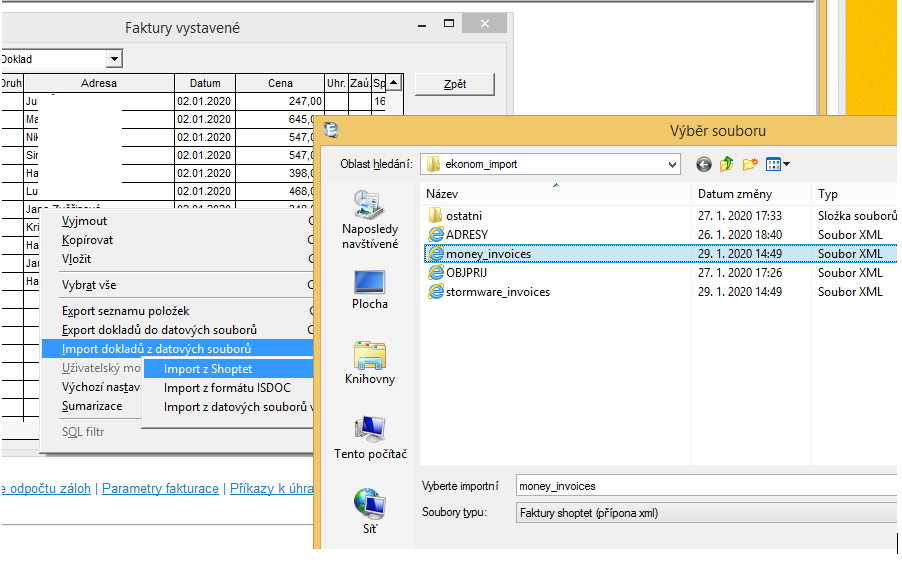Select invoice row with price 247,00
The width and height of the screenshot is (902, 563).
coord(193,101)
